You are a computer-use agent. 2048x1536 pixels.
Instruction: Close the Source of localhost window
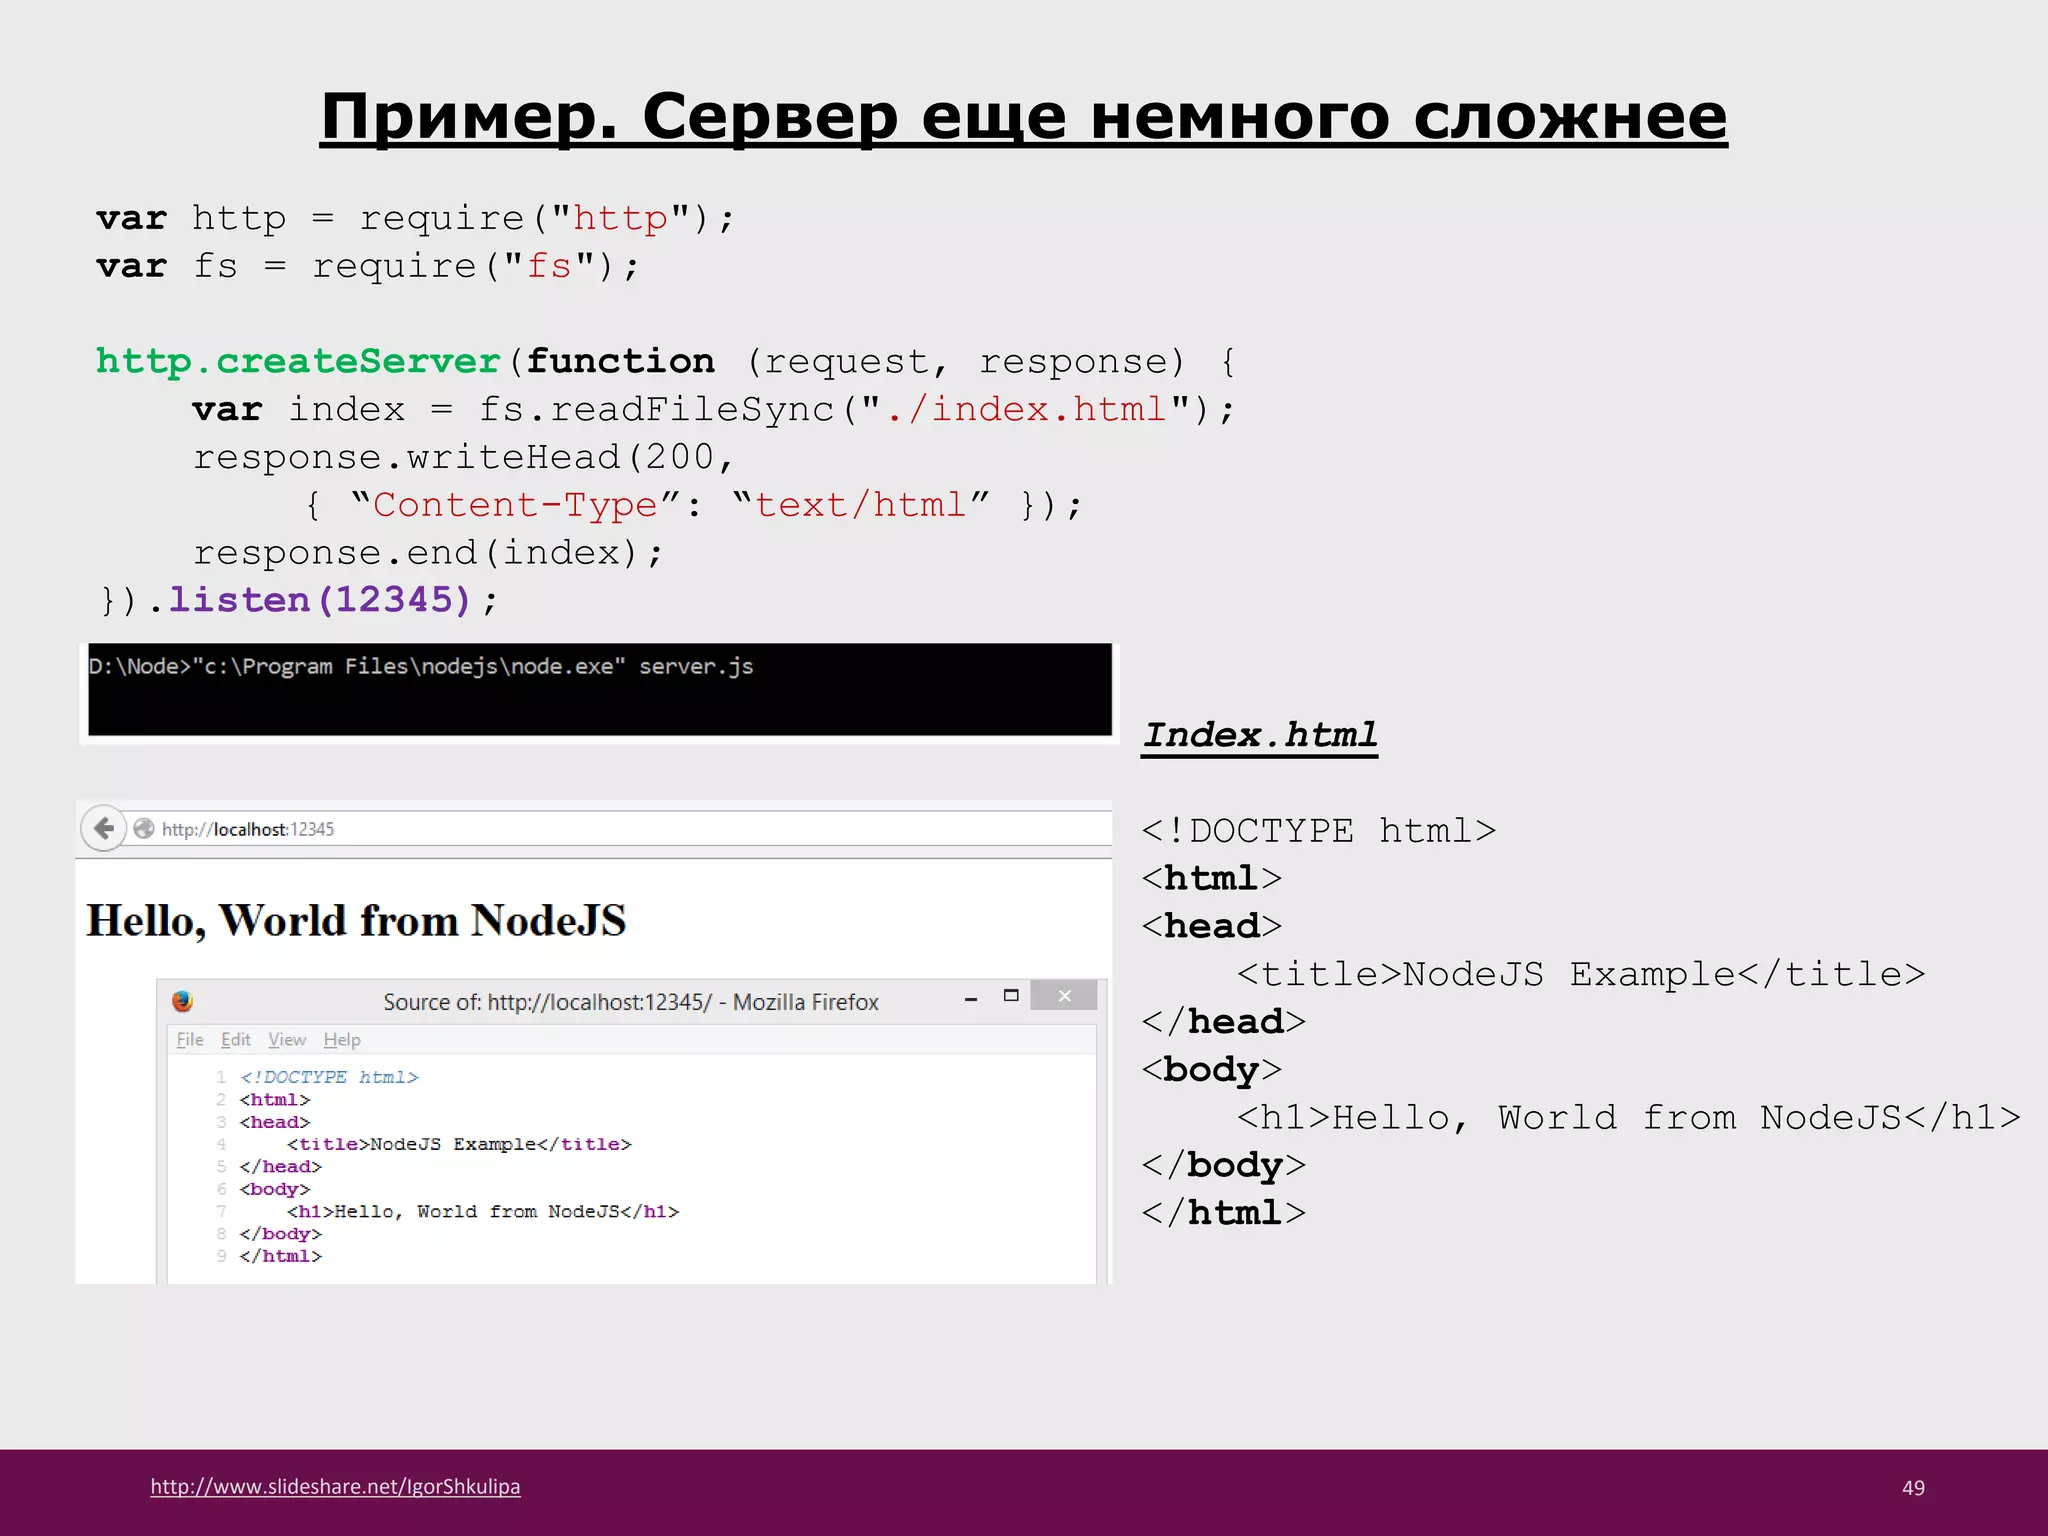(1064, 996)
